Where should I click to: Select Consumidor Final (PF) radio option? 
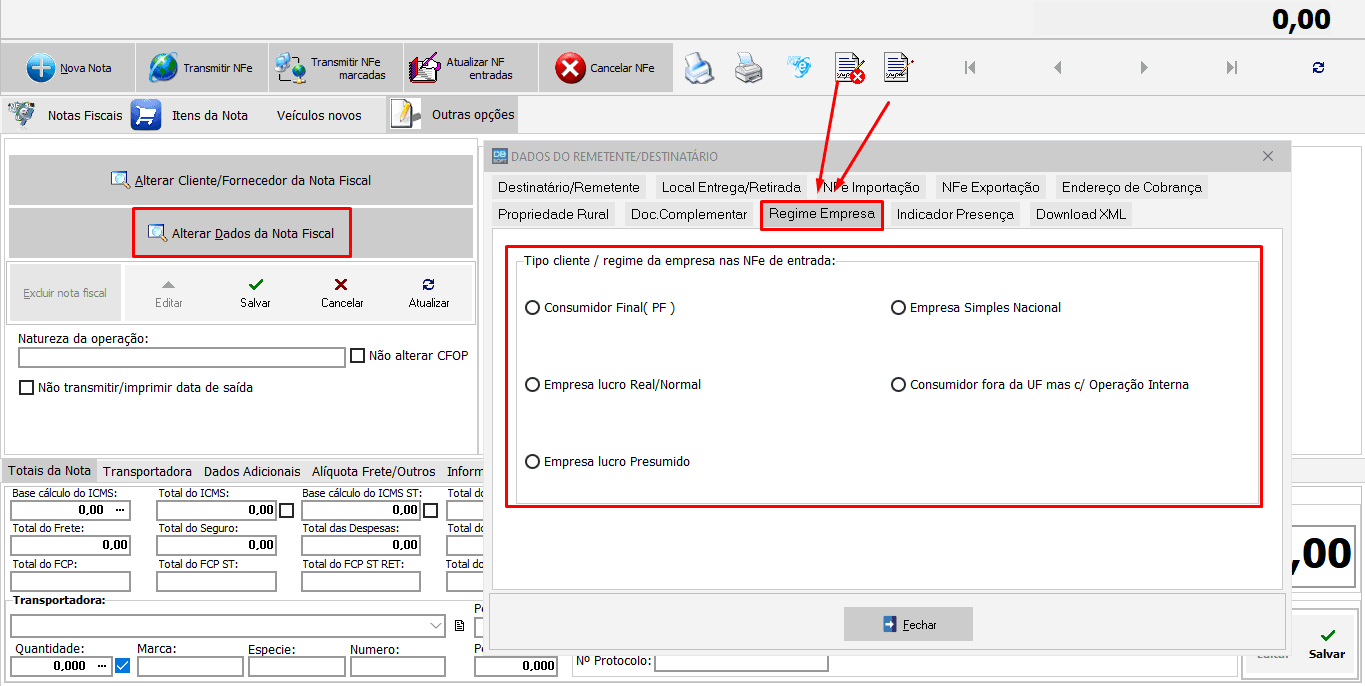point(533,308)
